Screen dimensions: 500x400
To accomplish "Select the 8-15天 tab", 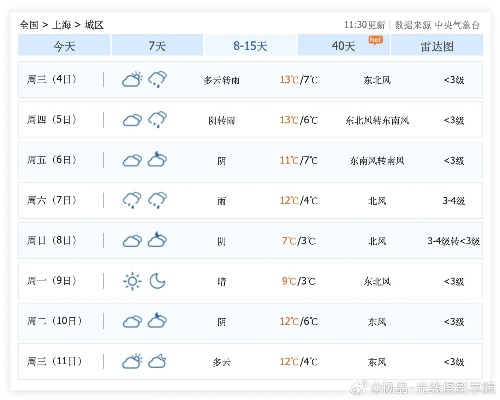I will tap(250, 45).
